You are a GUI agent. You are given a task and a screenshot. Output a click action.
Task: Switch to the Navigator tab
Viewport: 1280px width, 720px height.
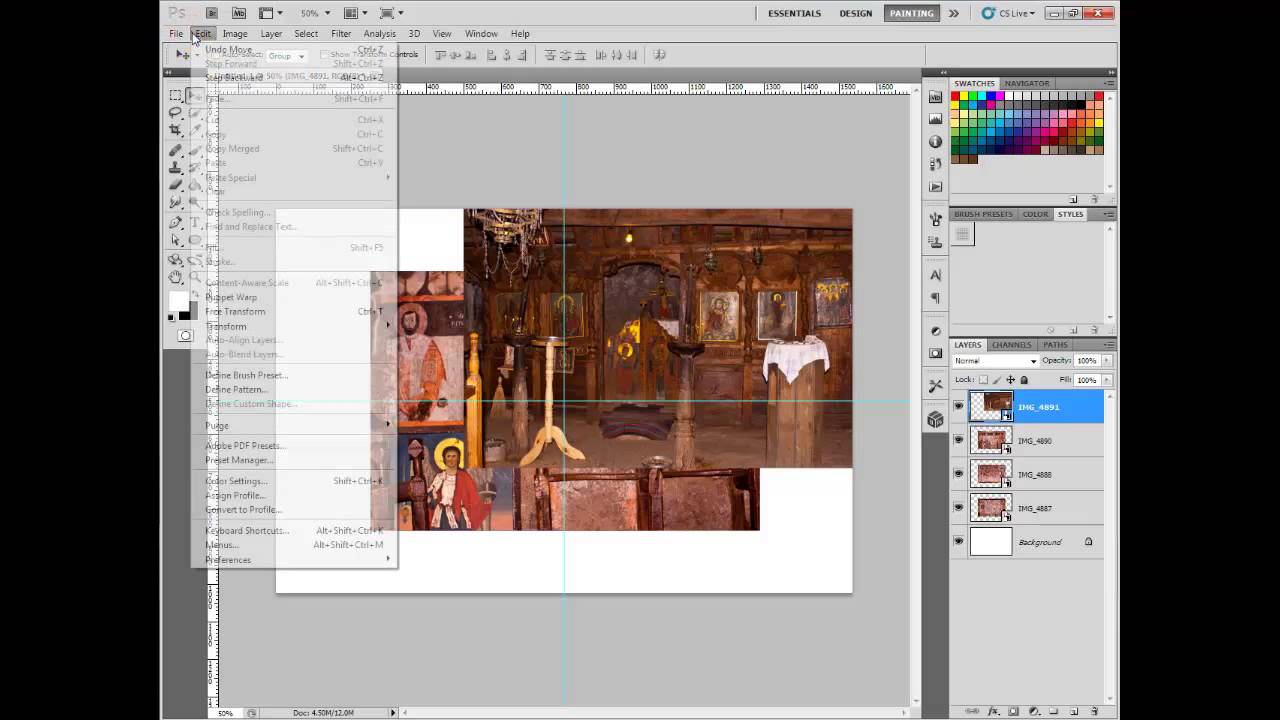pyautogui.click(x=1027, y=84)
